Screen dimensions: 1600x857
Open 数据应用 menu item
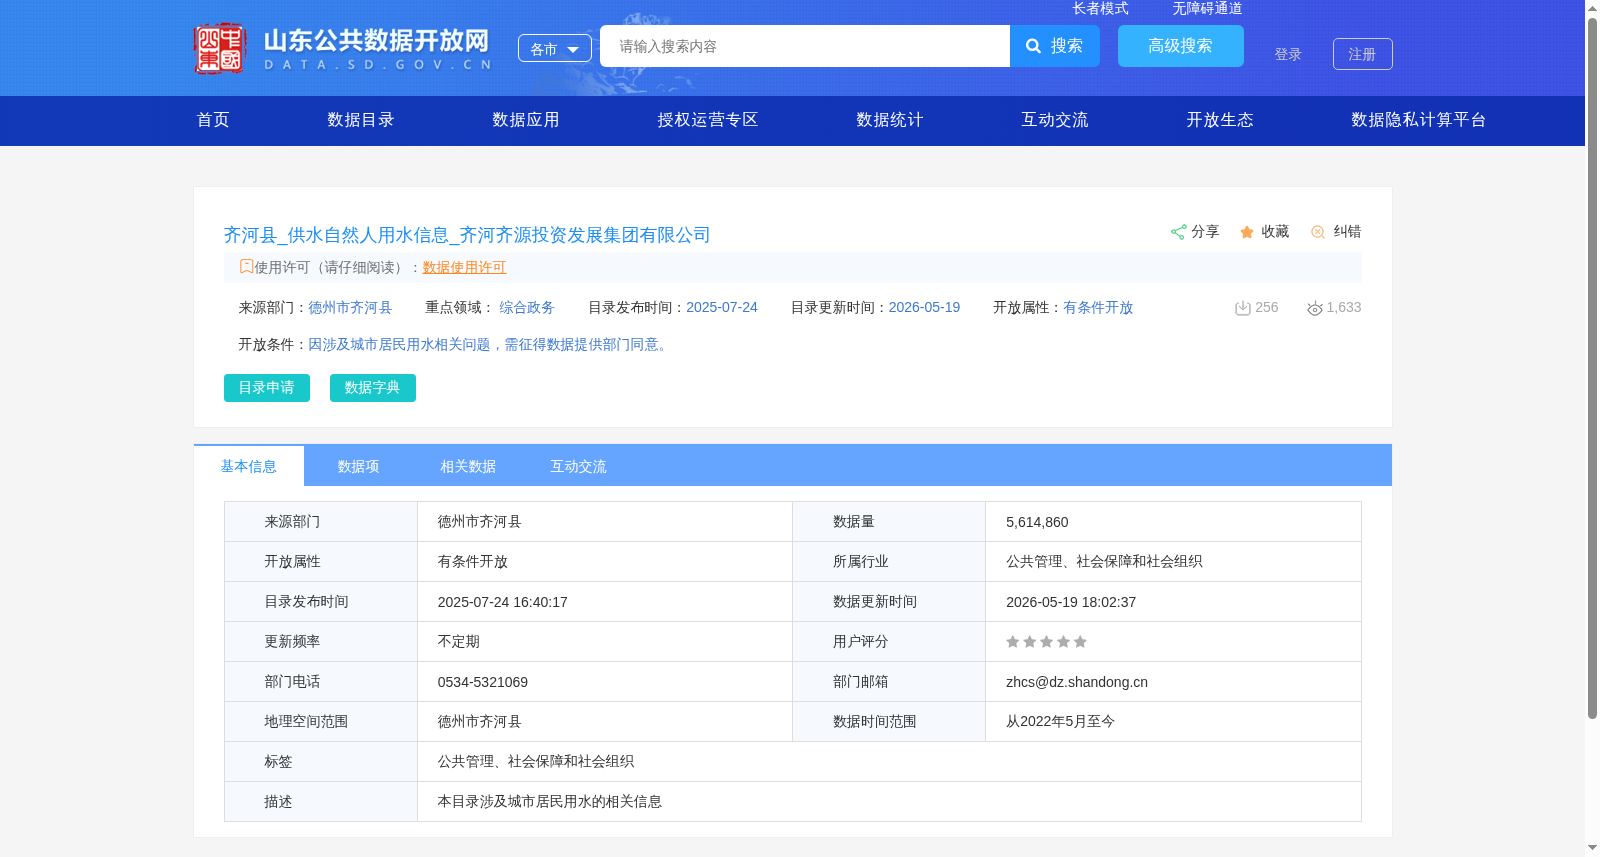click(x=526, y=120)
